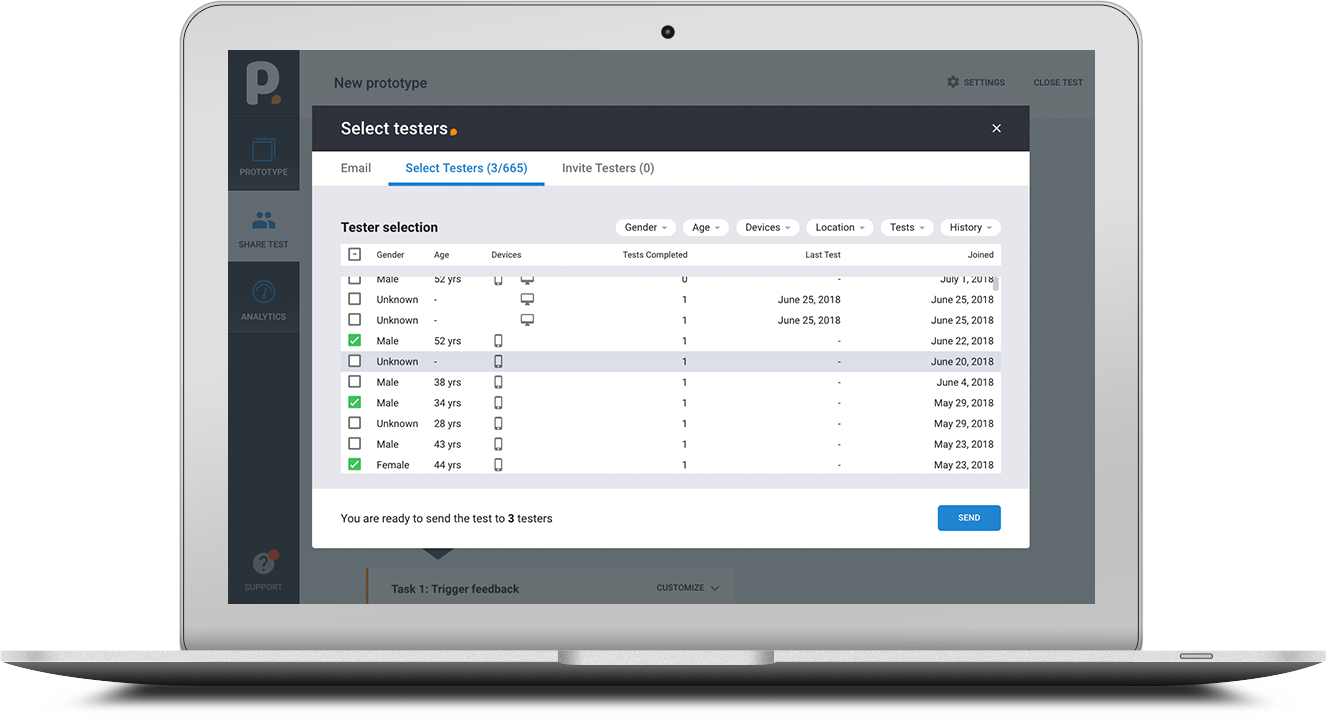
Task: Click the P logo in the sidebar
Action: click(x=264, y=83)
